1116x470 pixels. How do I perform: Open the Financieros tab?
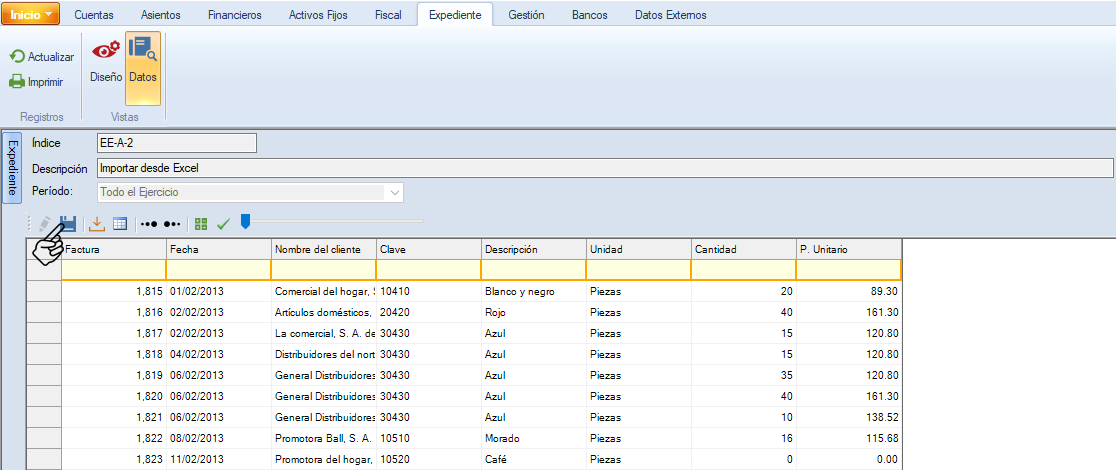point(234,15)
